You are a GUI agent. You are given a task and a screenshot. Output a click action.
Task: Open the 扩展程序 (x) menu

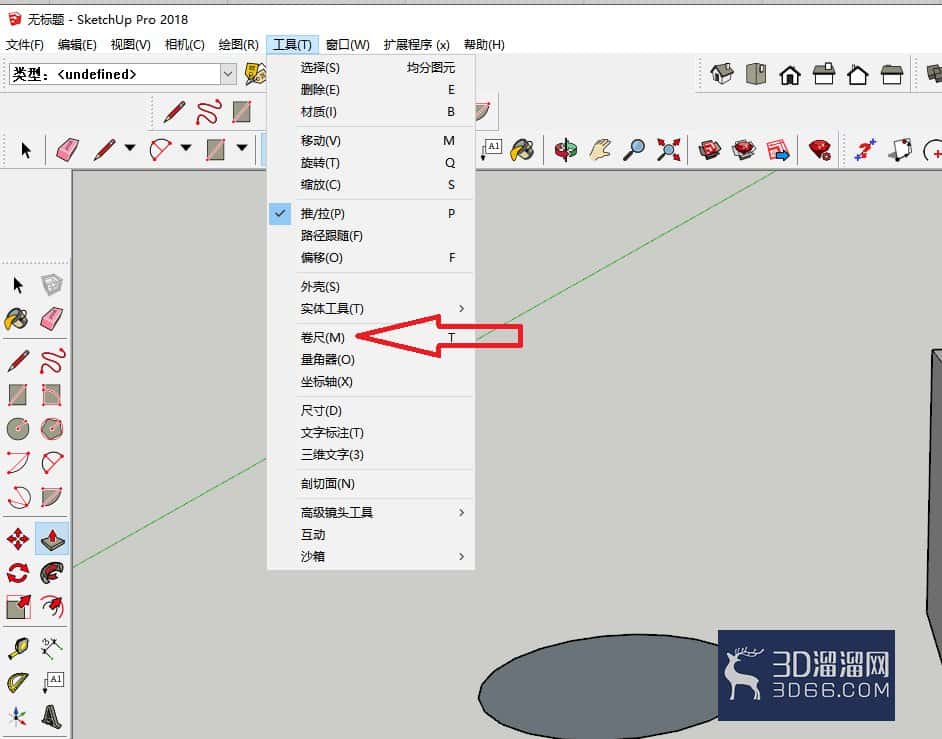pos(416,44)
